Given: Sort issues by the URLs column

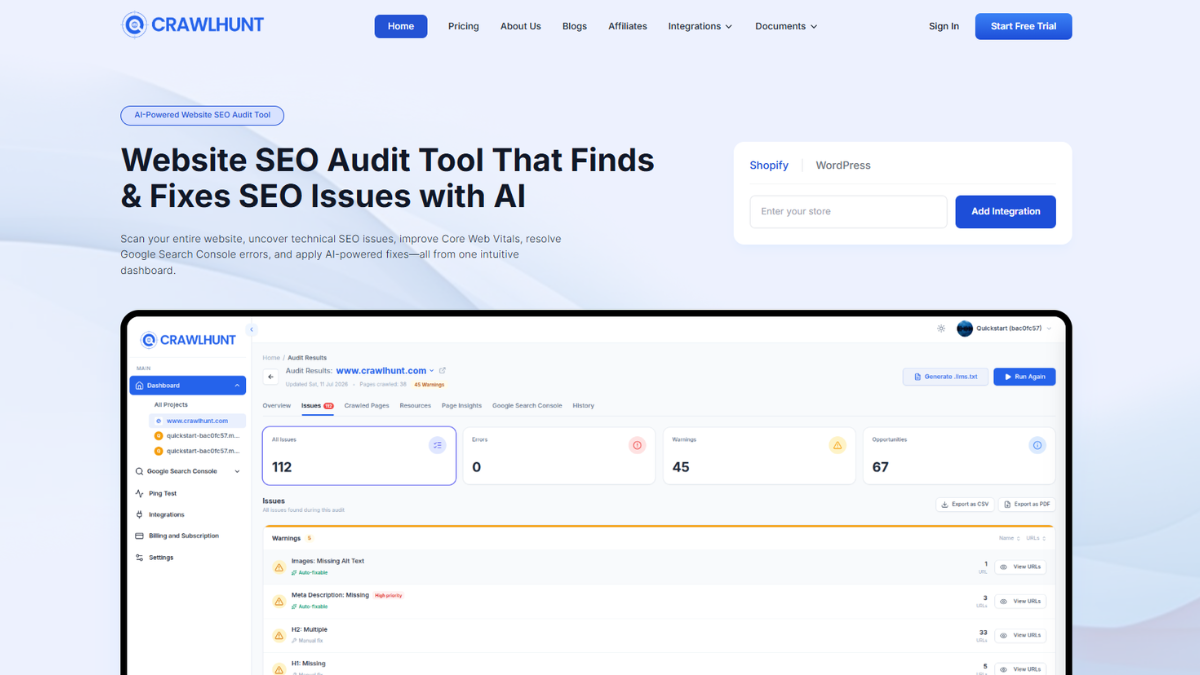Looking at the screenshot, I should tap(1036, 538).
